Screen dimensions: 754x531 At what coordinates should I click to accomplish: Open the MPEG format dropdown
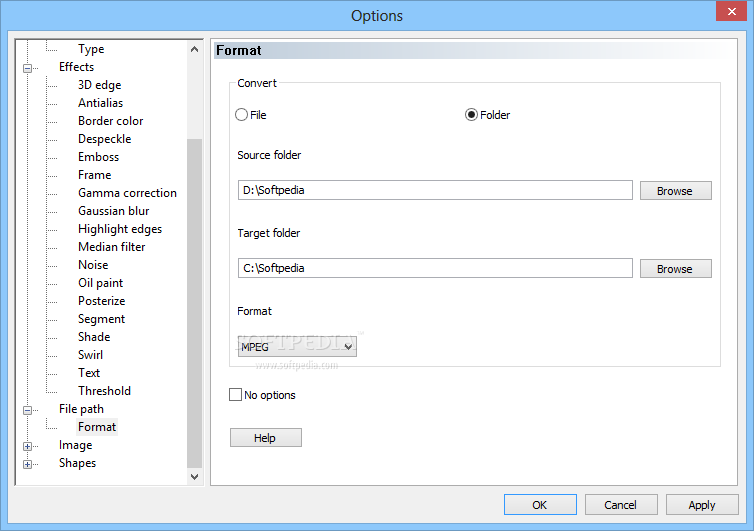pyautogui.click(x=297, y=346)
